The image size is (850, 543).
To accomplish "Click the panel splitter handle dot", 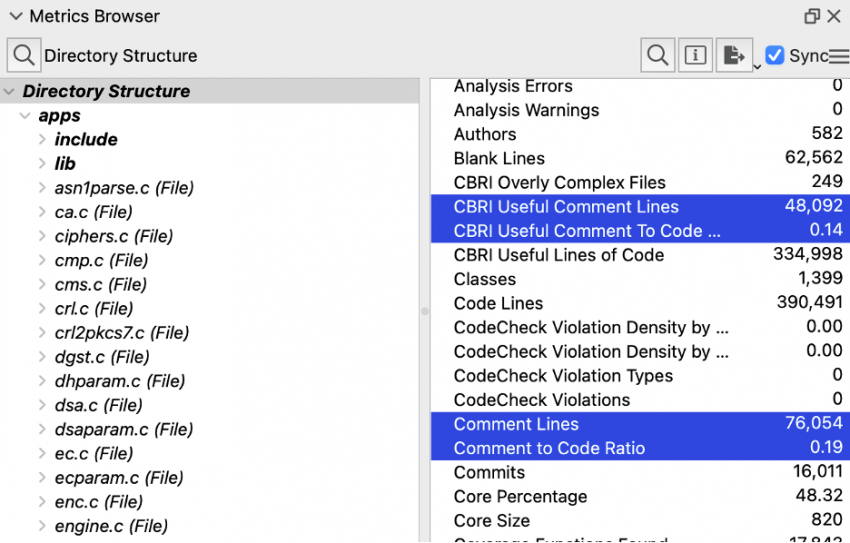I will pyautogui.click(x=425, y=311).
